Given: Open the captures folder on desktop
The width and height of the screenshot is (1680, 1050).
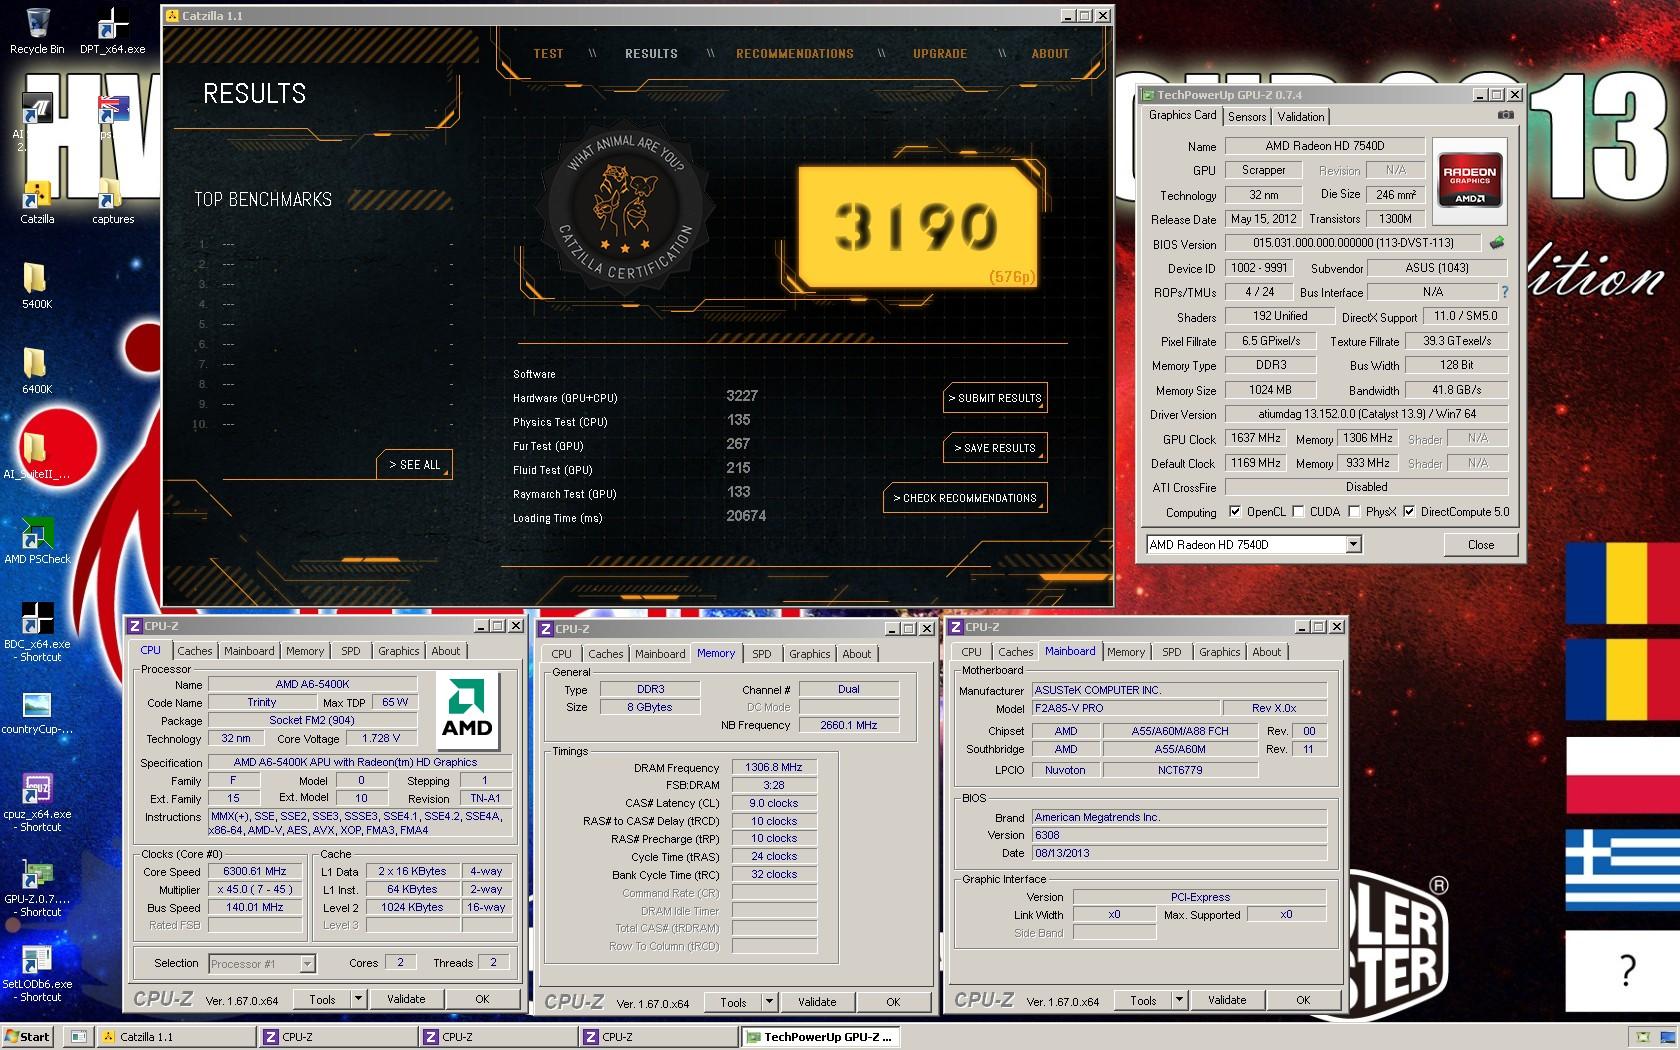Looking at the screenshot, I should tap(112, 202).
